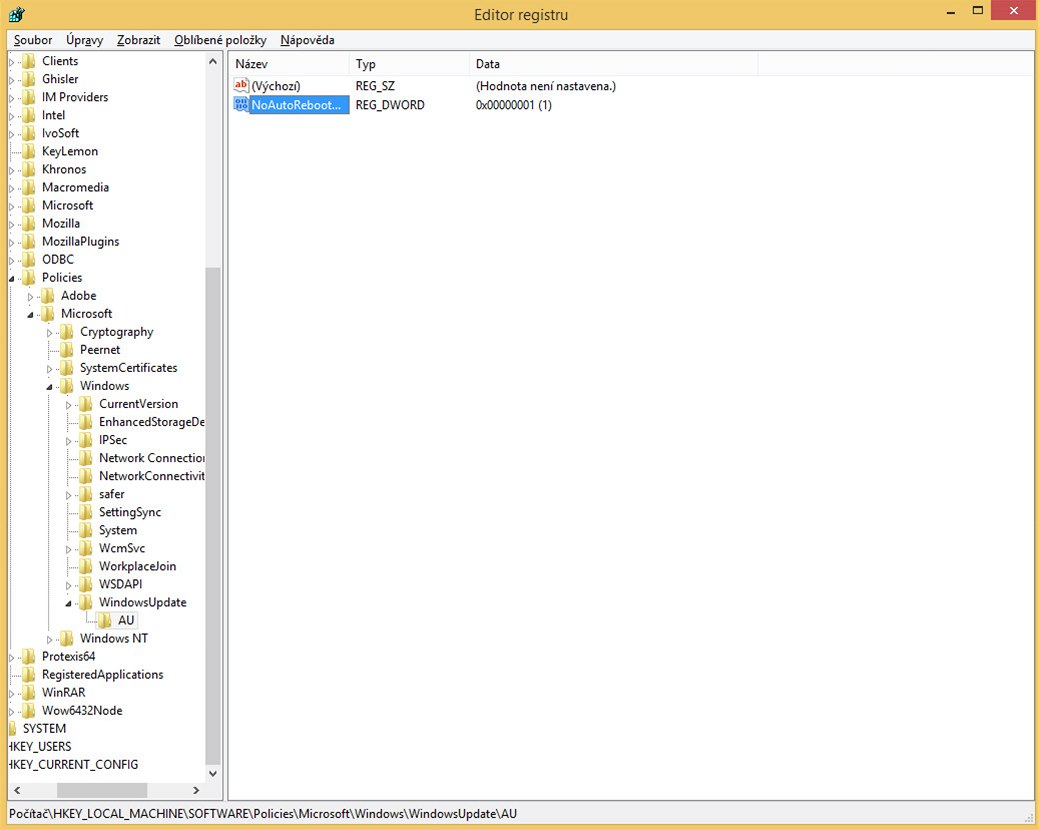
Task: Click the Data column header
Action: [612, 64]
